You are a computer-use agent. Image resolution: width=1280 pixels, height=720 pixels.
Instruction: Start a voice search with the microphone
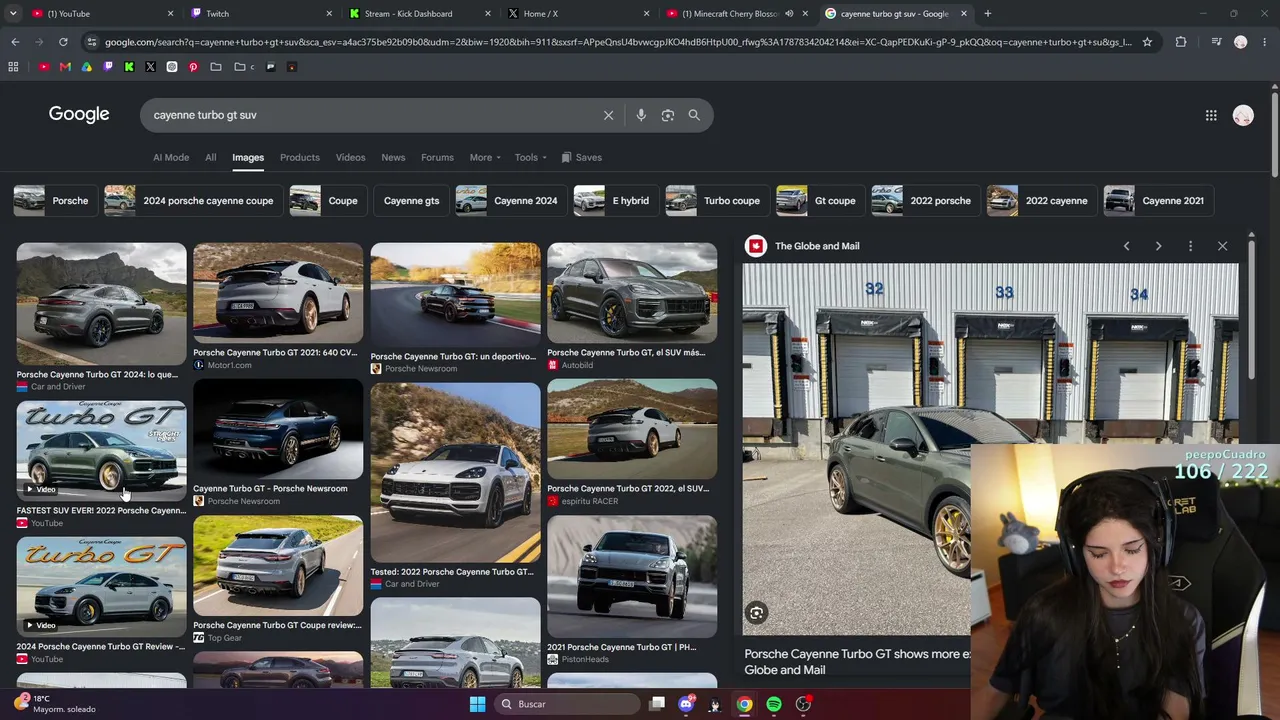click(x=641, y=115)
